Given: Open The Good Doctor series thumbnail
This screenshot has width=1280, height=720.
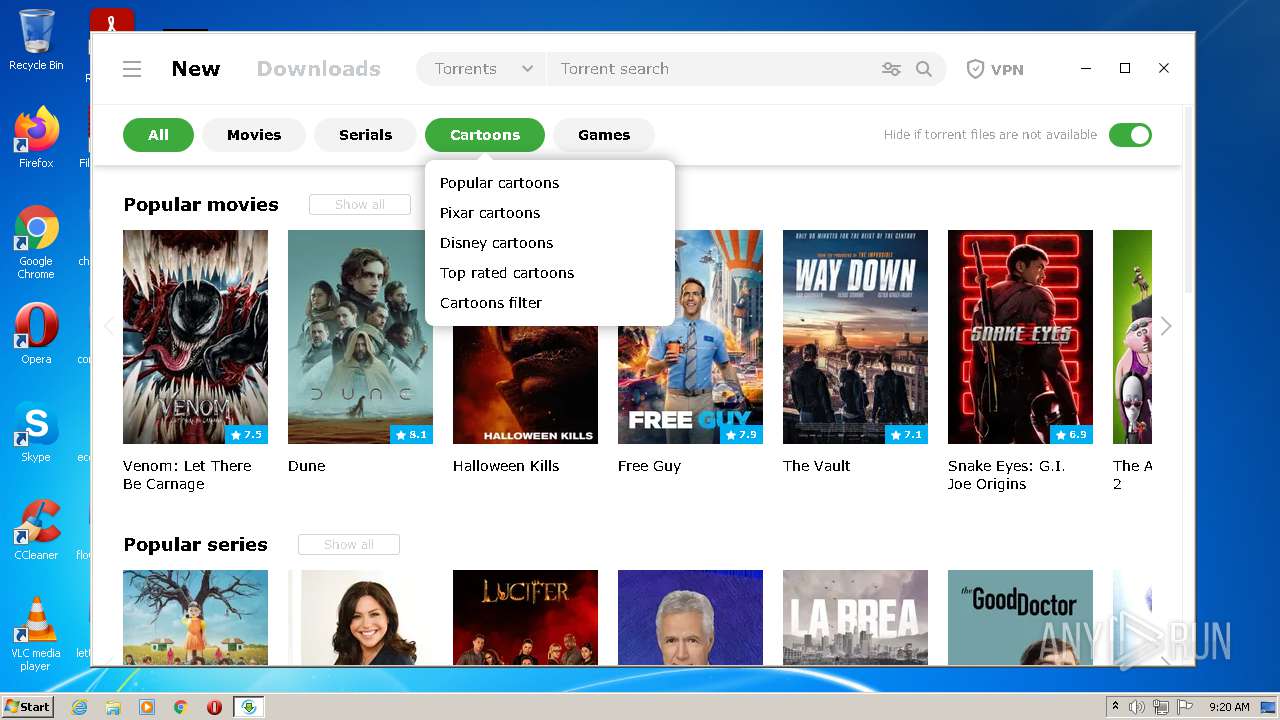Looking at the screenshot, I should coord(1020,617).
